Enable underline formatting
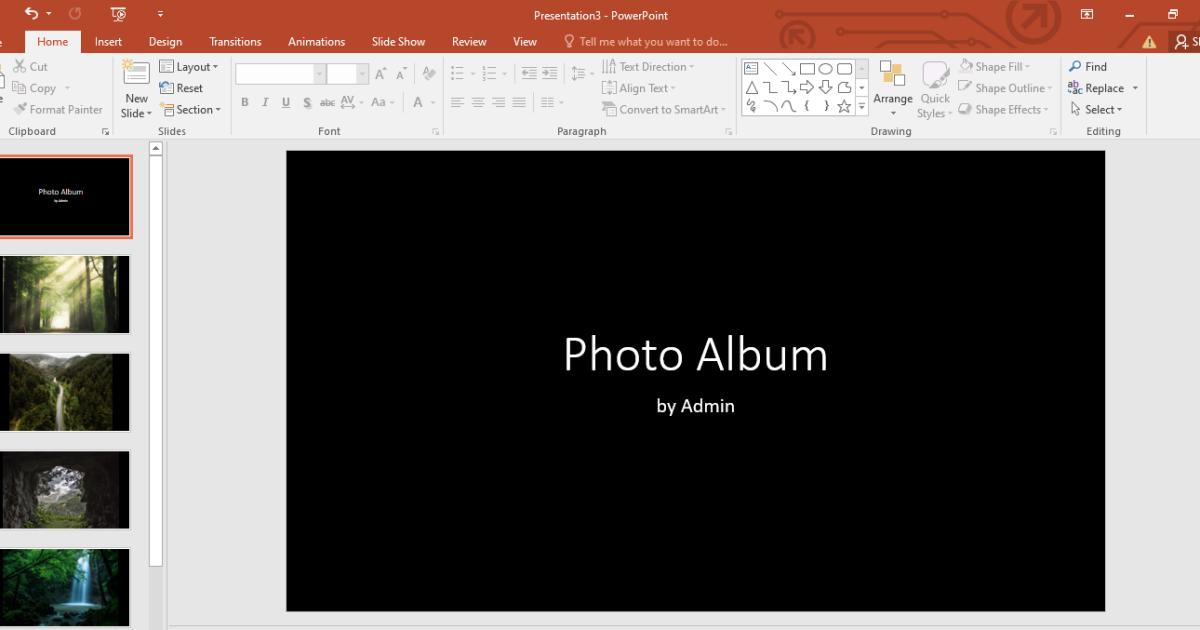Screen dimensions: 1200x630 (285, 101)
